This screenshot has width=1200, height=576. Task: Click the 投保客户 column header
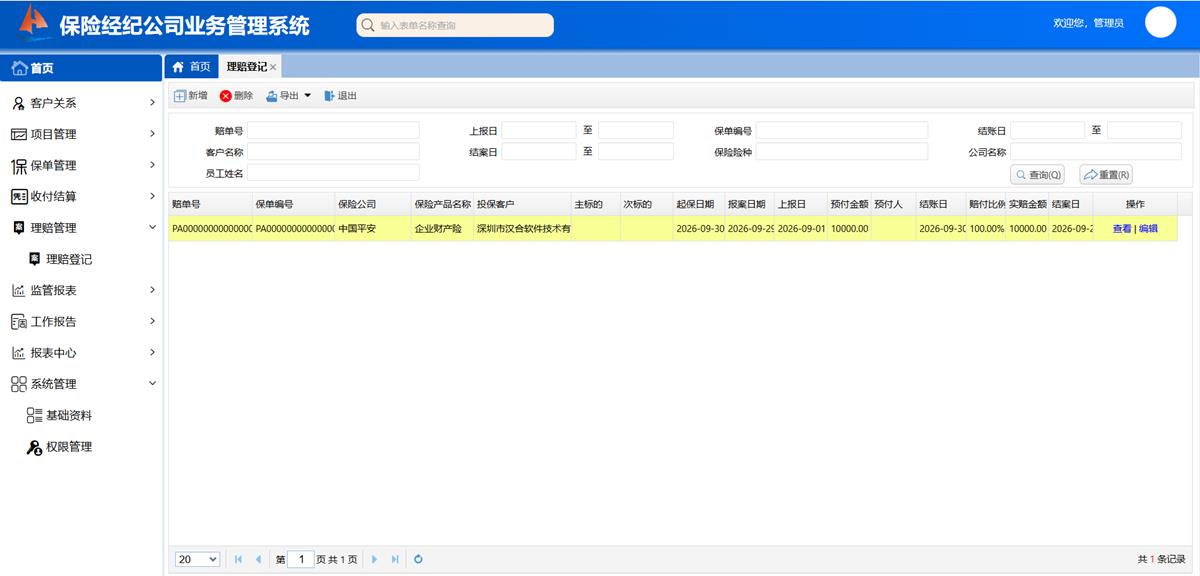point(522,204)
